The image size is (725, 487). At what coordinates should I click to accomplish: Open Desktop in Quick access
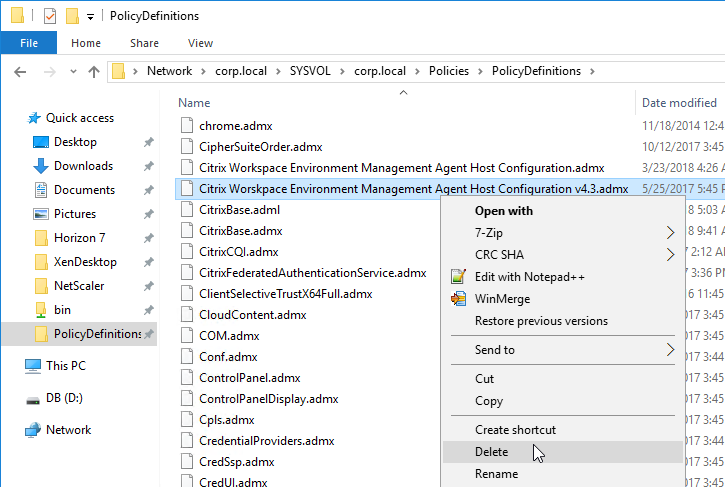(x=75, y=142)
